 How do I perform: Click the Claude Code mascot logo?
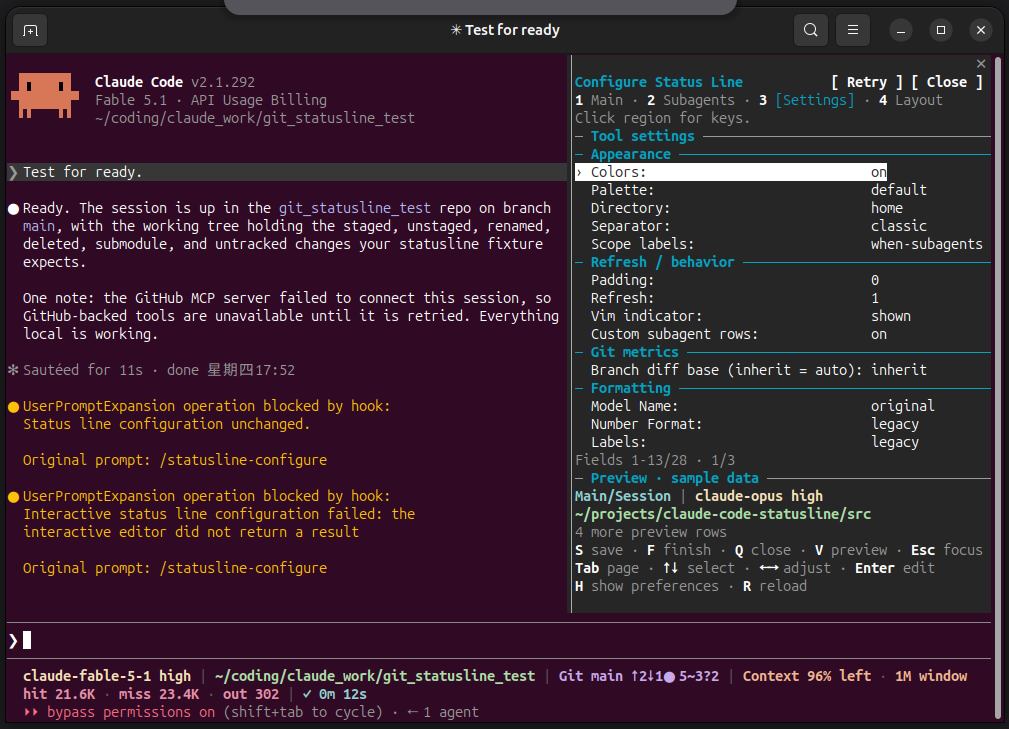[45, 95]
